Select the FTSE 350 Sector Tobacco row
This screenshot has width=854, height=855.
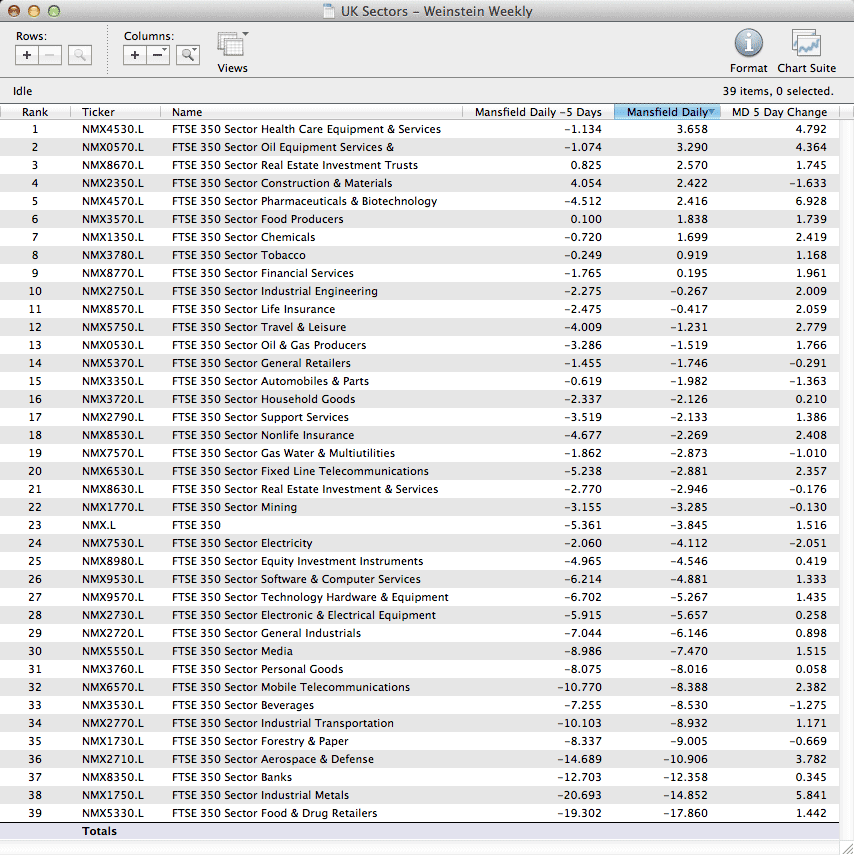pyautogui.click(x=238, y=255)
